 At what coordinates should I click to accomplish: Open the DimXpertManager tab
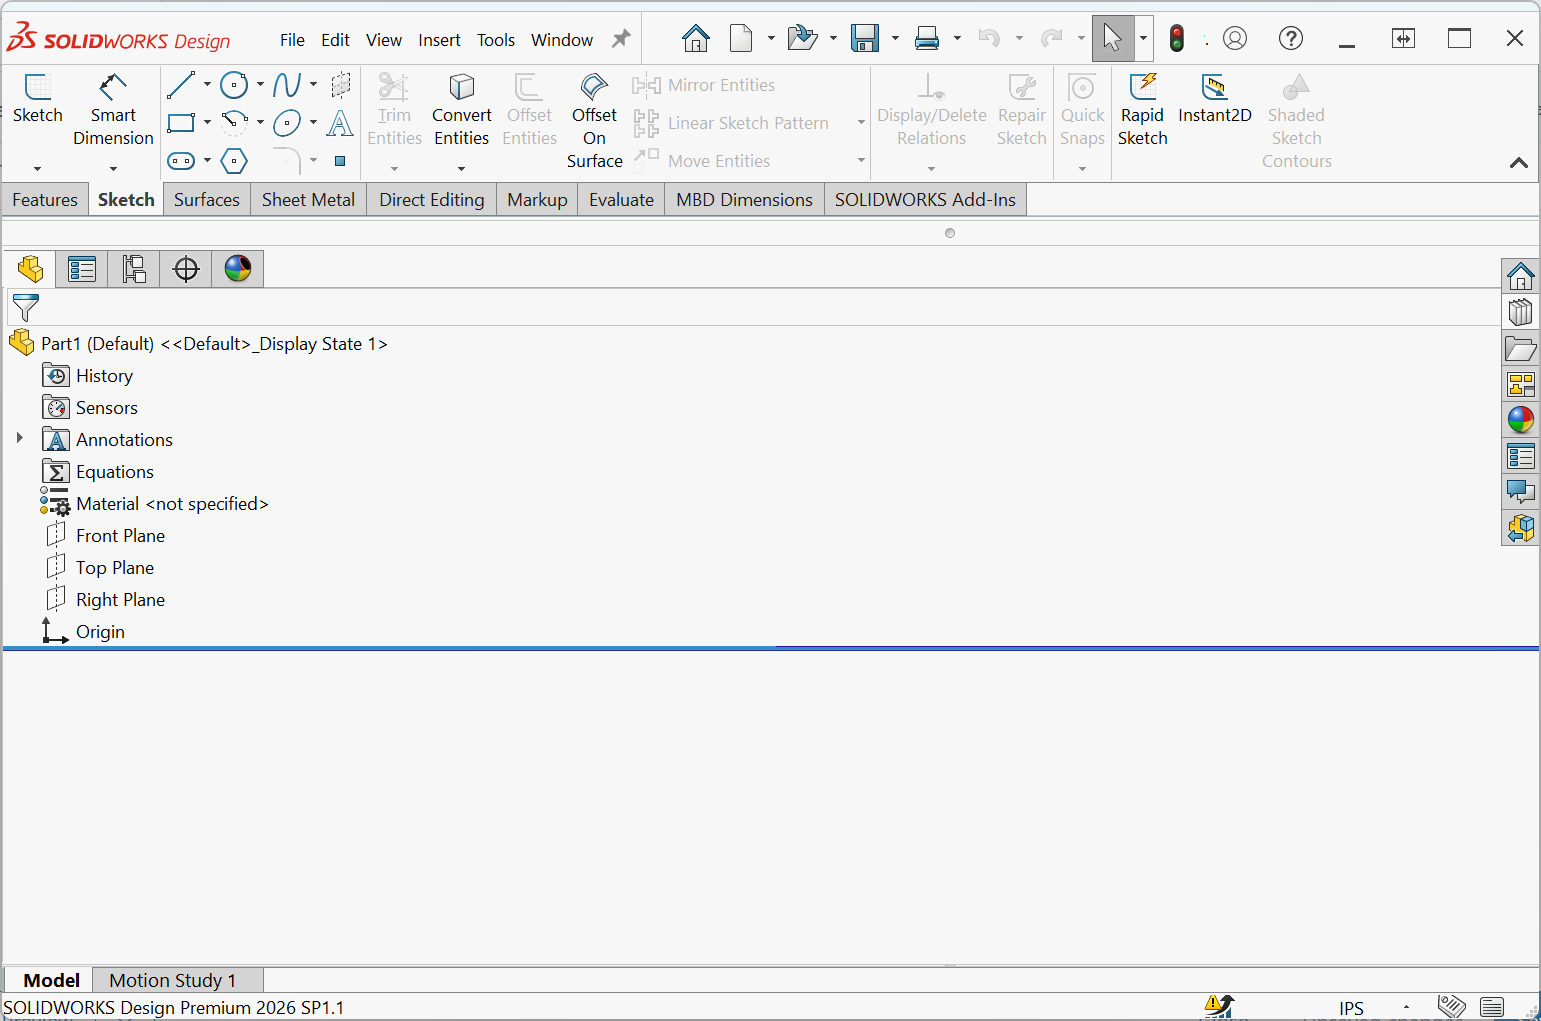(x=186, y=269)
